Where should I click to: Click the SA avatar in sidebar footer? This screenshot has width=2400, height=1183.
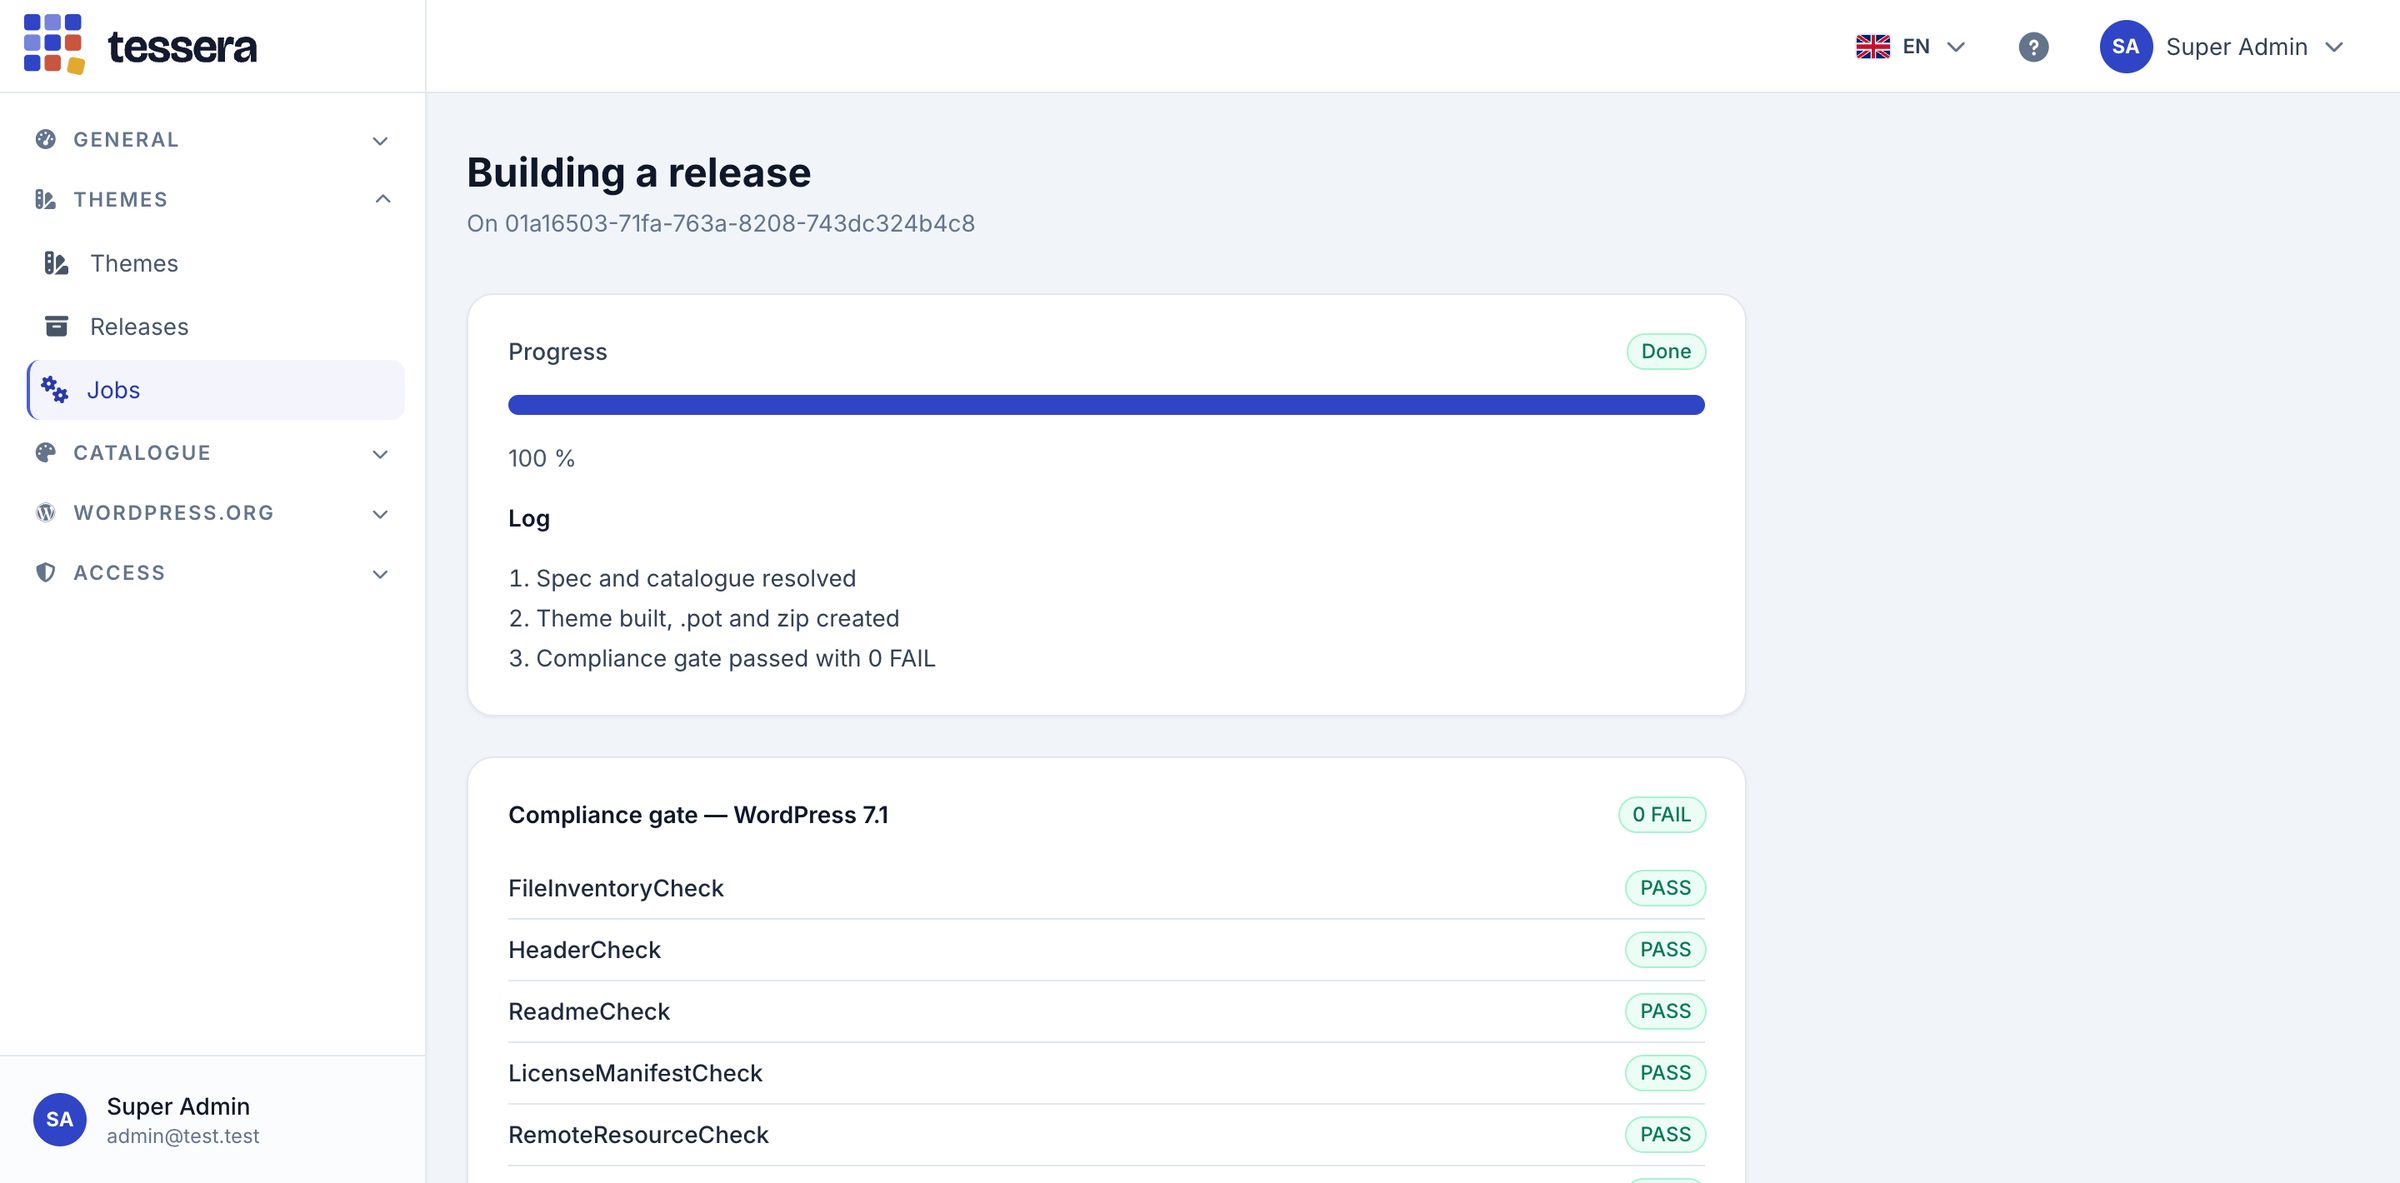(60, 1119)
